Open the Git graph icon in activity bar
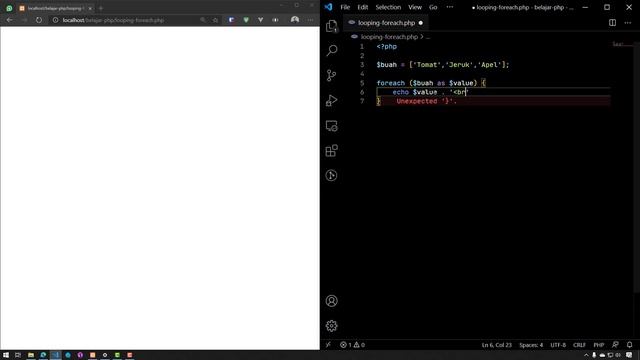Viewport: 640px width, 360px height. tap(331, 175)
